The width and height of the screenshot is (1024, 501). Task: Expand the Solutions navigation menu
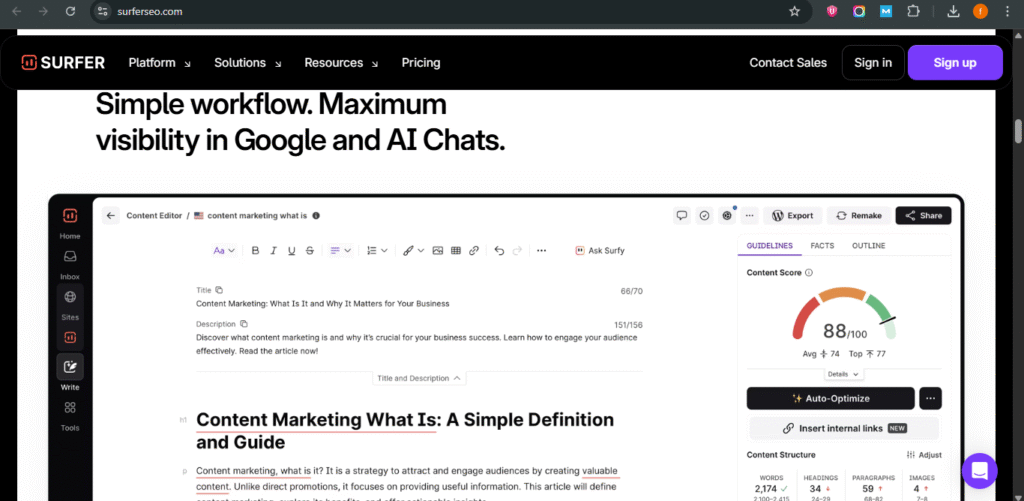click(x=248, y=63)
